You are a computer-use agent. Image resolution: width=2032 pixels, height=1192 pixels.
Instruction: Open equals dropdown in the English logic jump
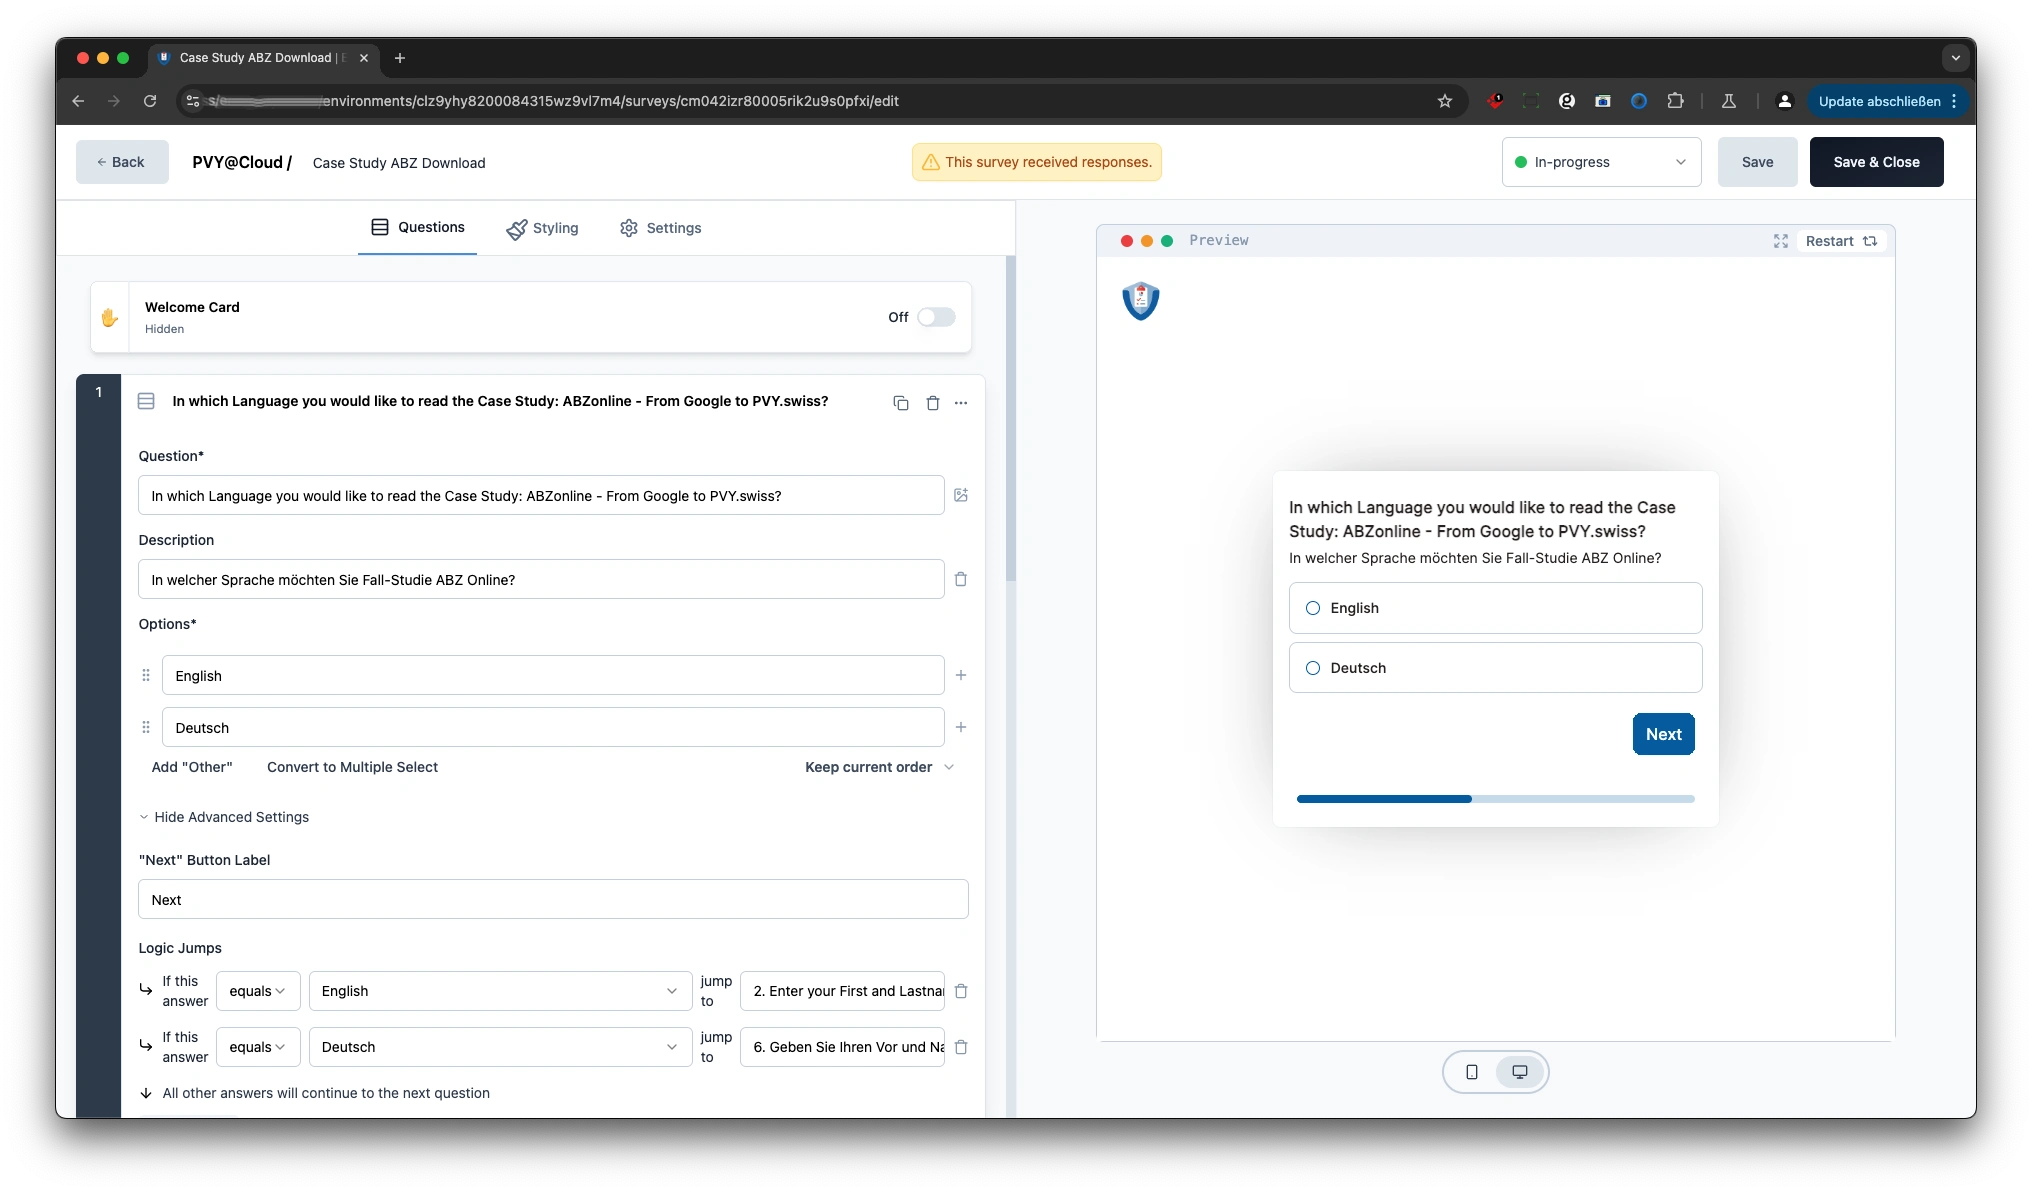pyautogui.click(x=258, y=991)
